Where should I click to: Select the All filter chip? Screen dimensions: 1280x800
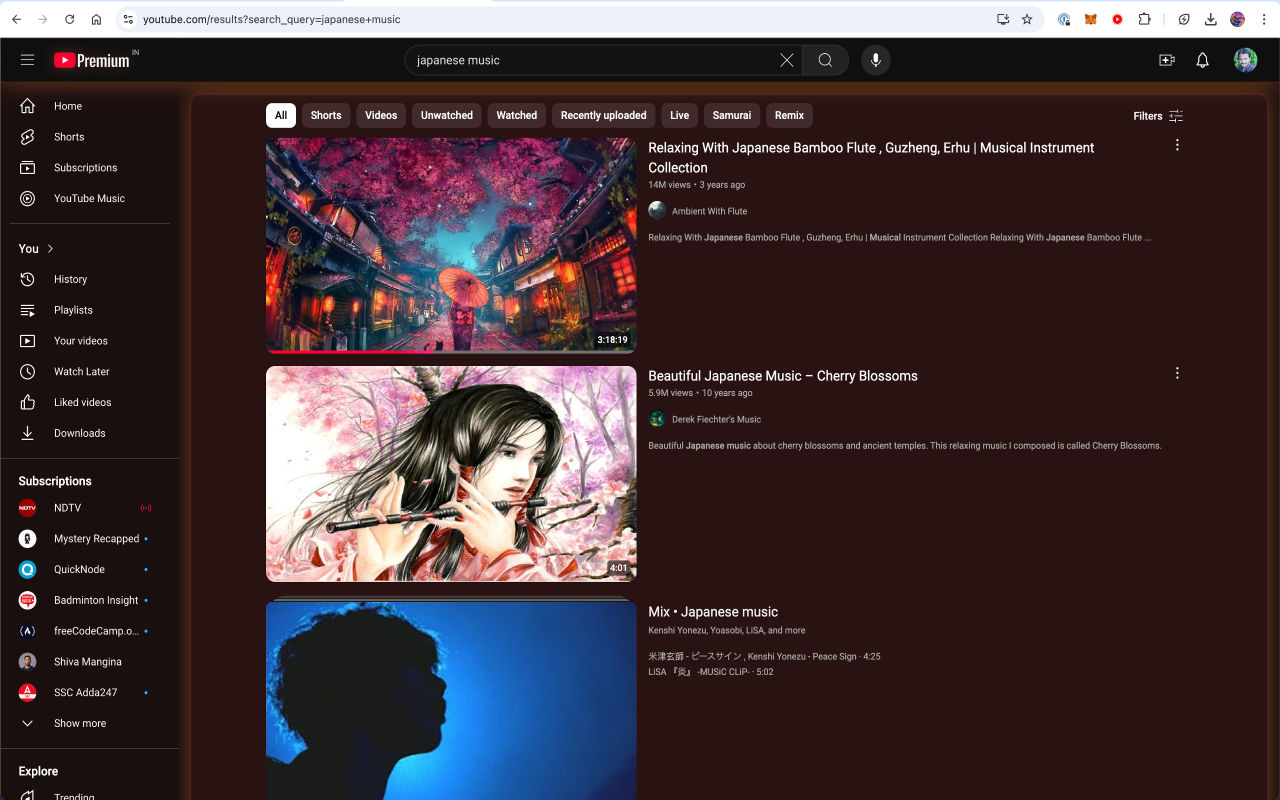coord(281,115)
